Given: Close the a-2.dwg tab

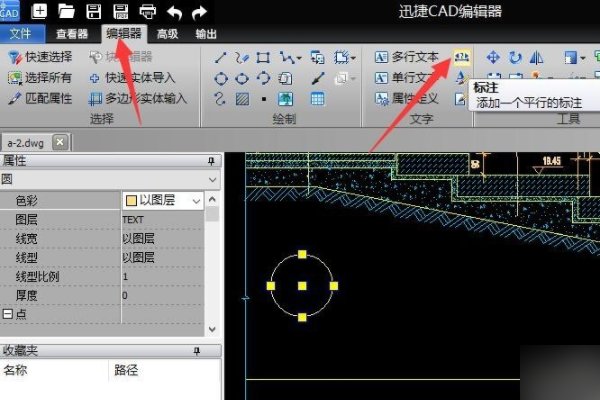Looking at the screenshot, I should tap(60, 142).
